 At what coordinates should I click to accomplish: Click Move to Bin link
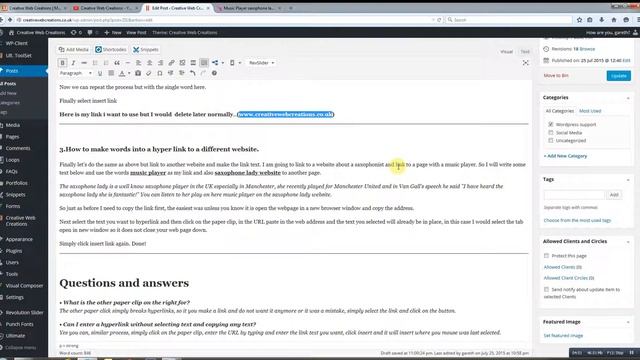click(x=556, y=76)
